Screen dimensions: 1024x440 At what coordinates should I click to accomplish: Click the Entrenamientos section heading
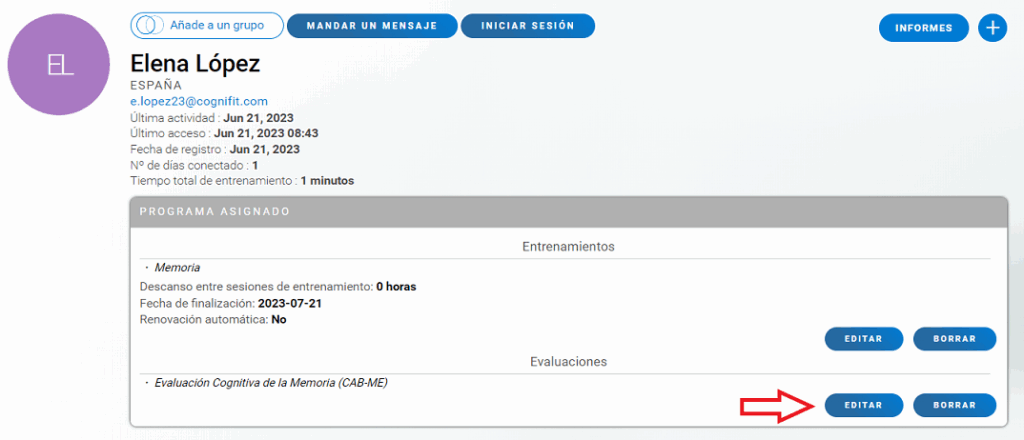(x=568, y=246)
